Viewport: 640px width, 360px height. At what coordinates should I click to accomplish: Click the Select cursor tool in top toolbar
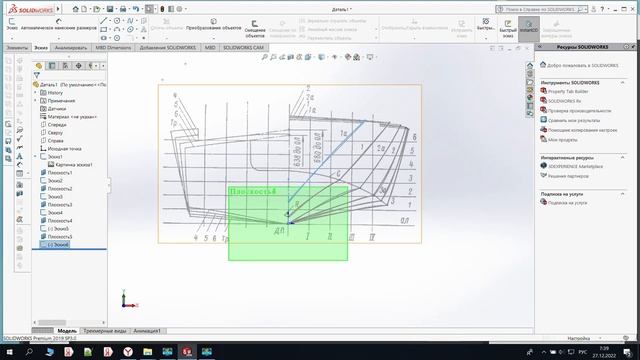(149, 9)
